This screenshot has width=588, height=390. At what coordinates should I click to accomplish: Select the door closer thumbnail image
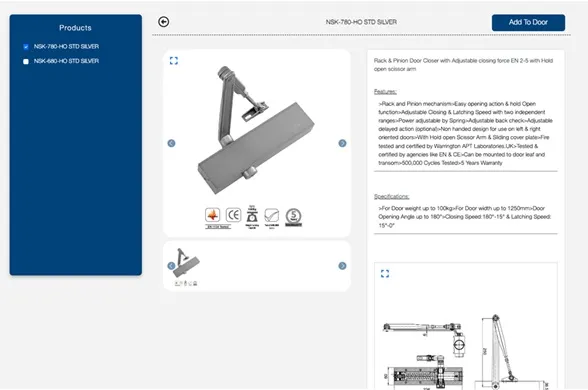point(186,266)
